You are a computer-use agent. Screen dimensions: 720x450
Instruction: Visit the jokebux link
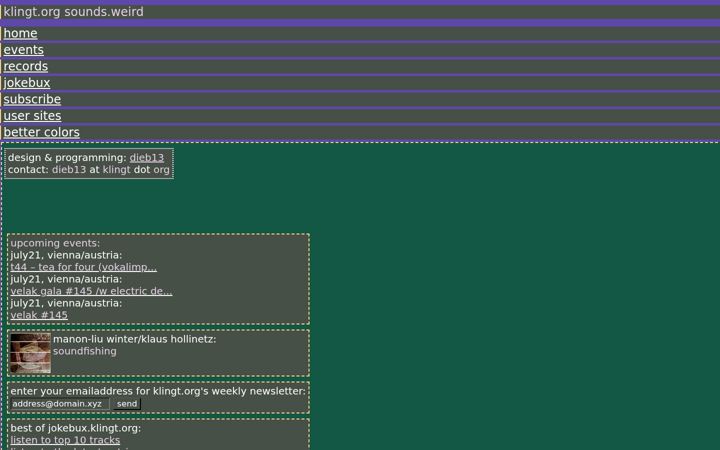click(x=27, y=83)
